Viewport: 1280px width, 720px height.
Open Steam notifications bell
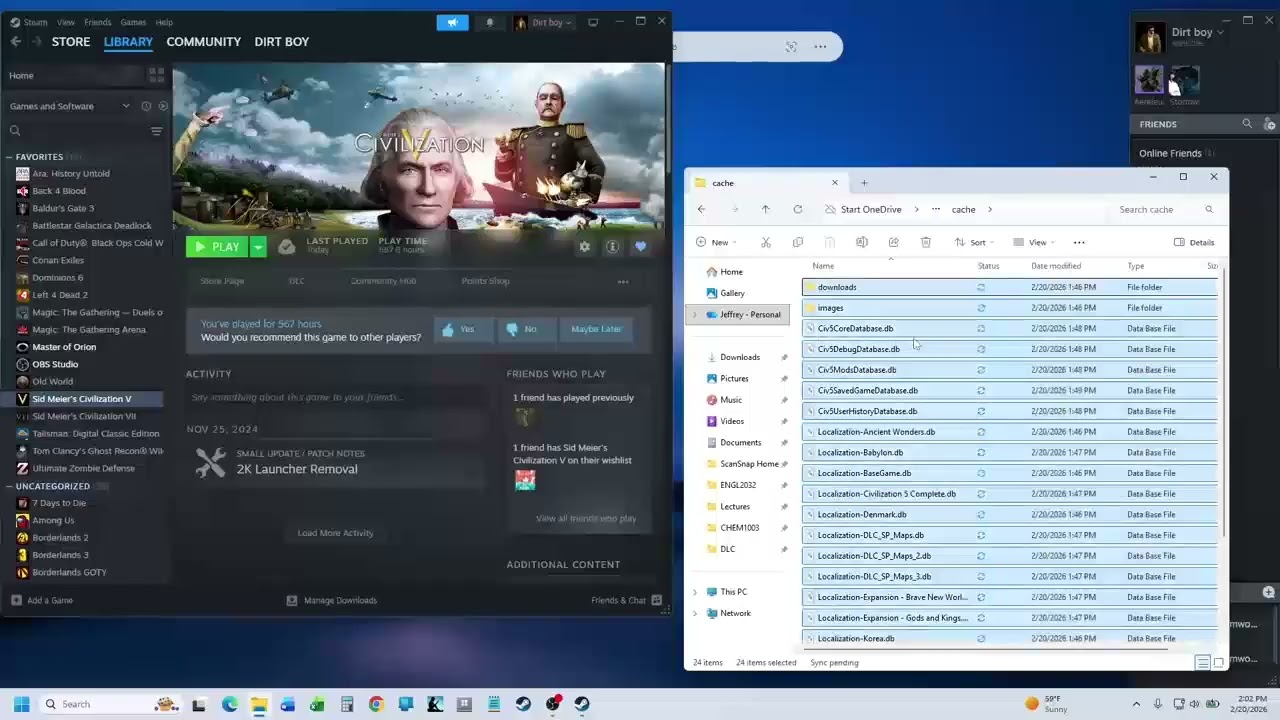[489, 22]
